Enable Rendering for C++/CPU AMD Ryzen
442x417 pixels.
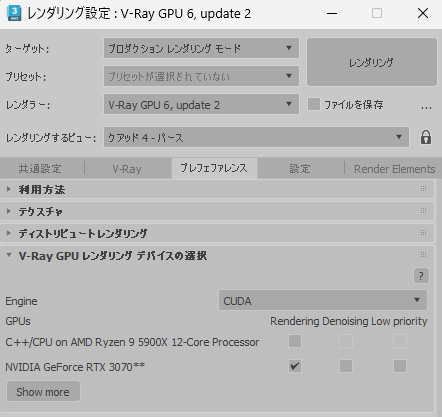click(x=295, y=341)
